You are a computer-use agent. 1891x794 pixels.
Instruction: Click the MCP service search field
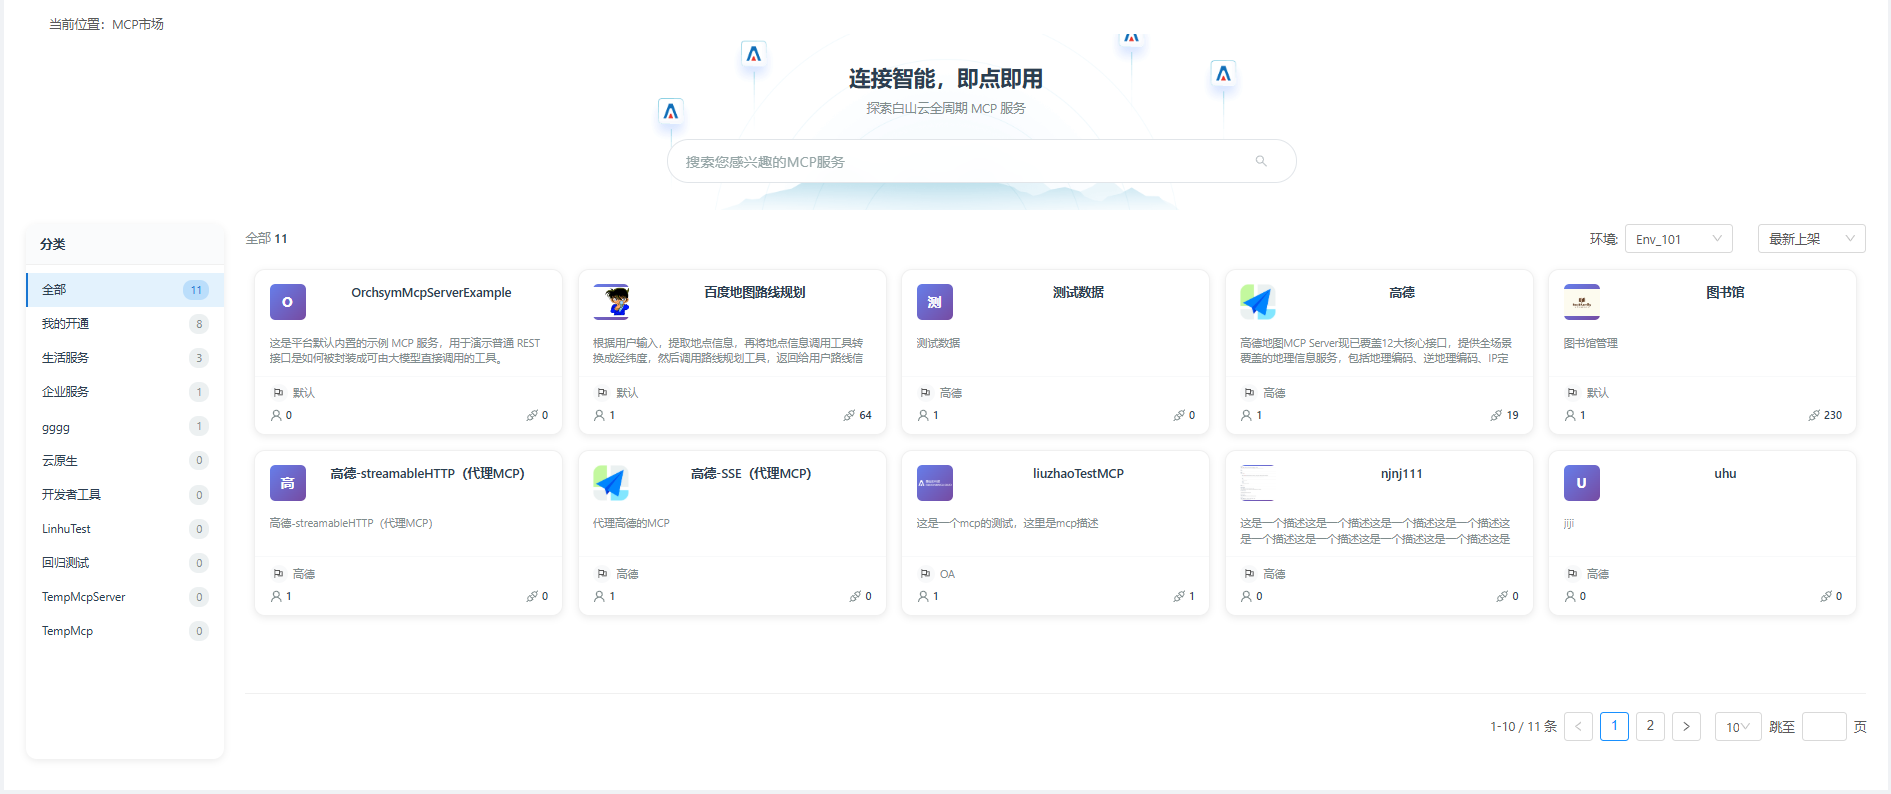tap(960, 162)
